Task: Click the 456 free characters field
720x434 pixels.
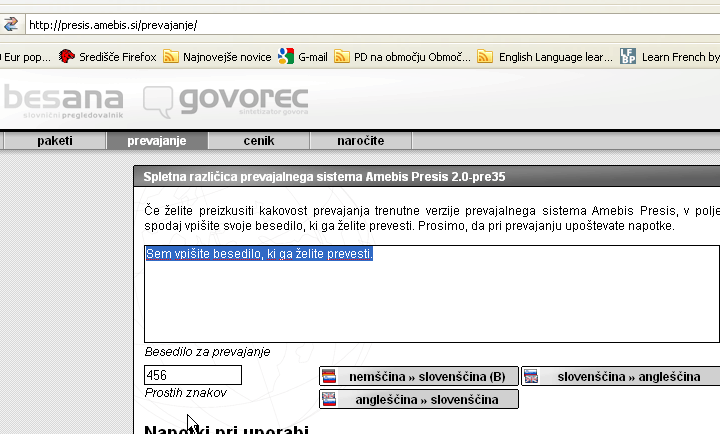Action: point(193,375)
